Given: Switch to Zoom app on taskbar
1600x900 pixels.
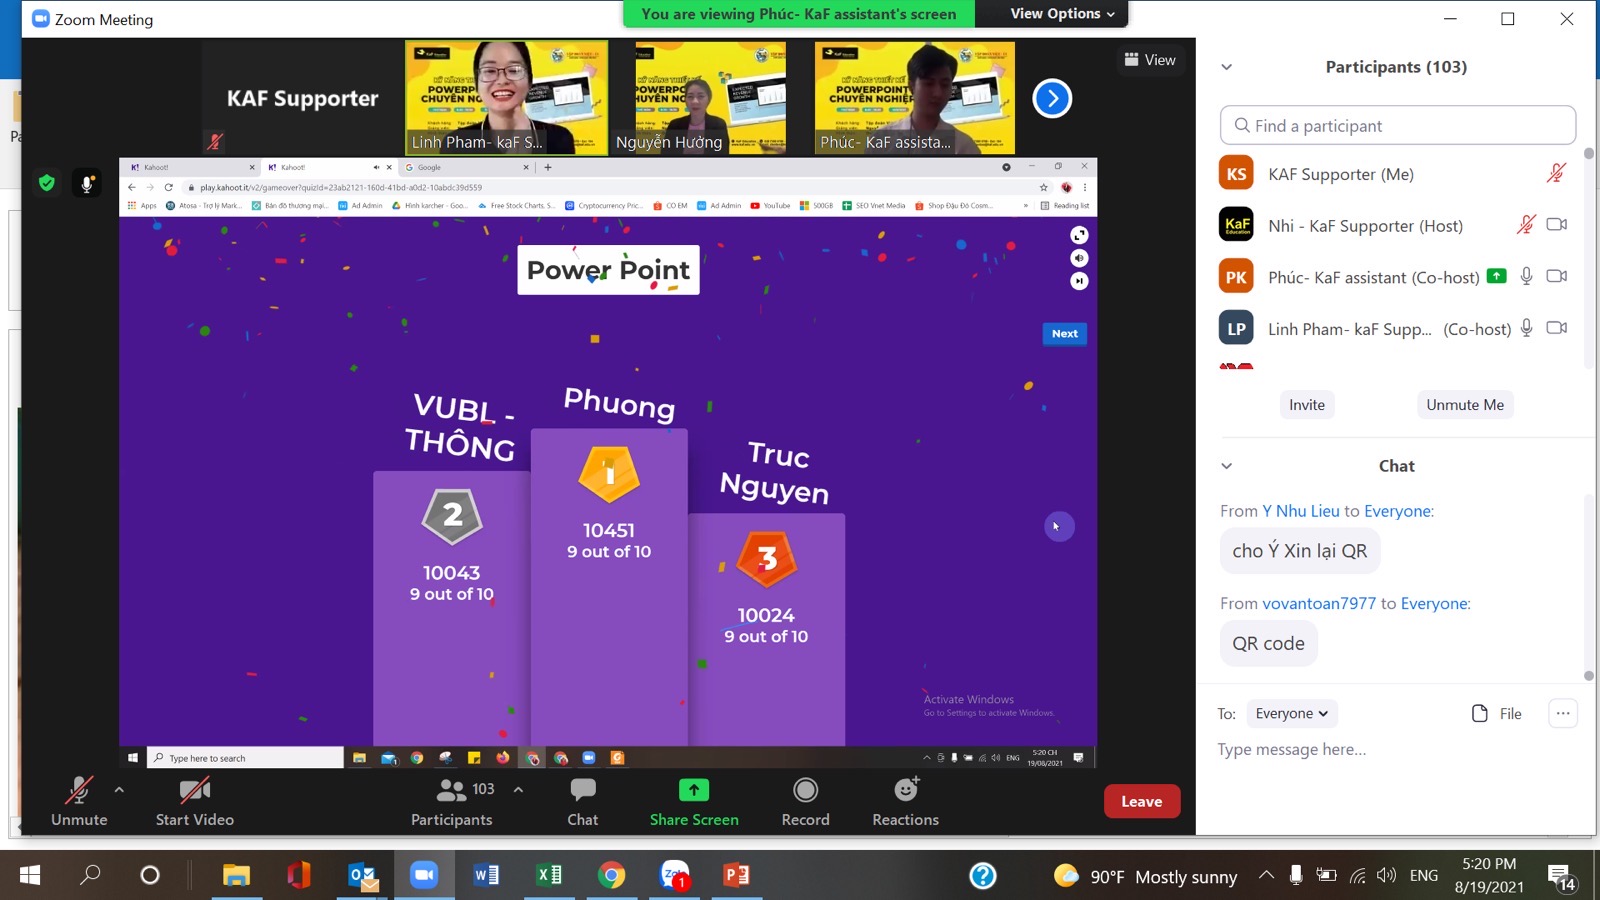Looking at the screenshot, I should click(424, 876).
